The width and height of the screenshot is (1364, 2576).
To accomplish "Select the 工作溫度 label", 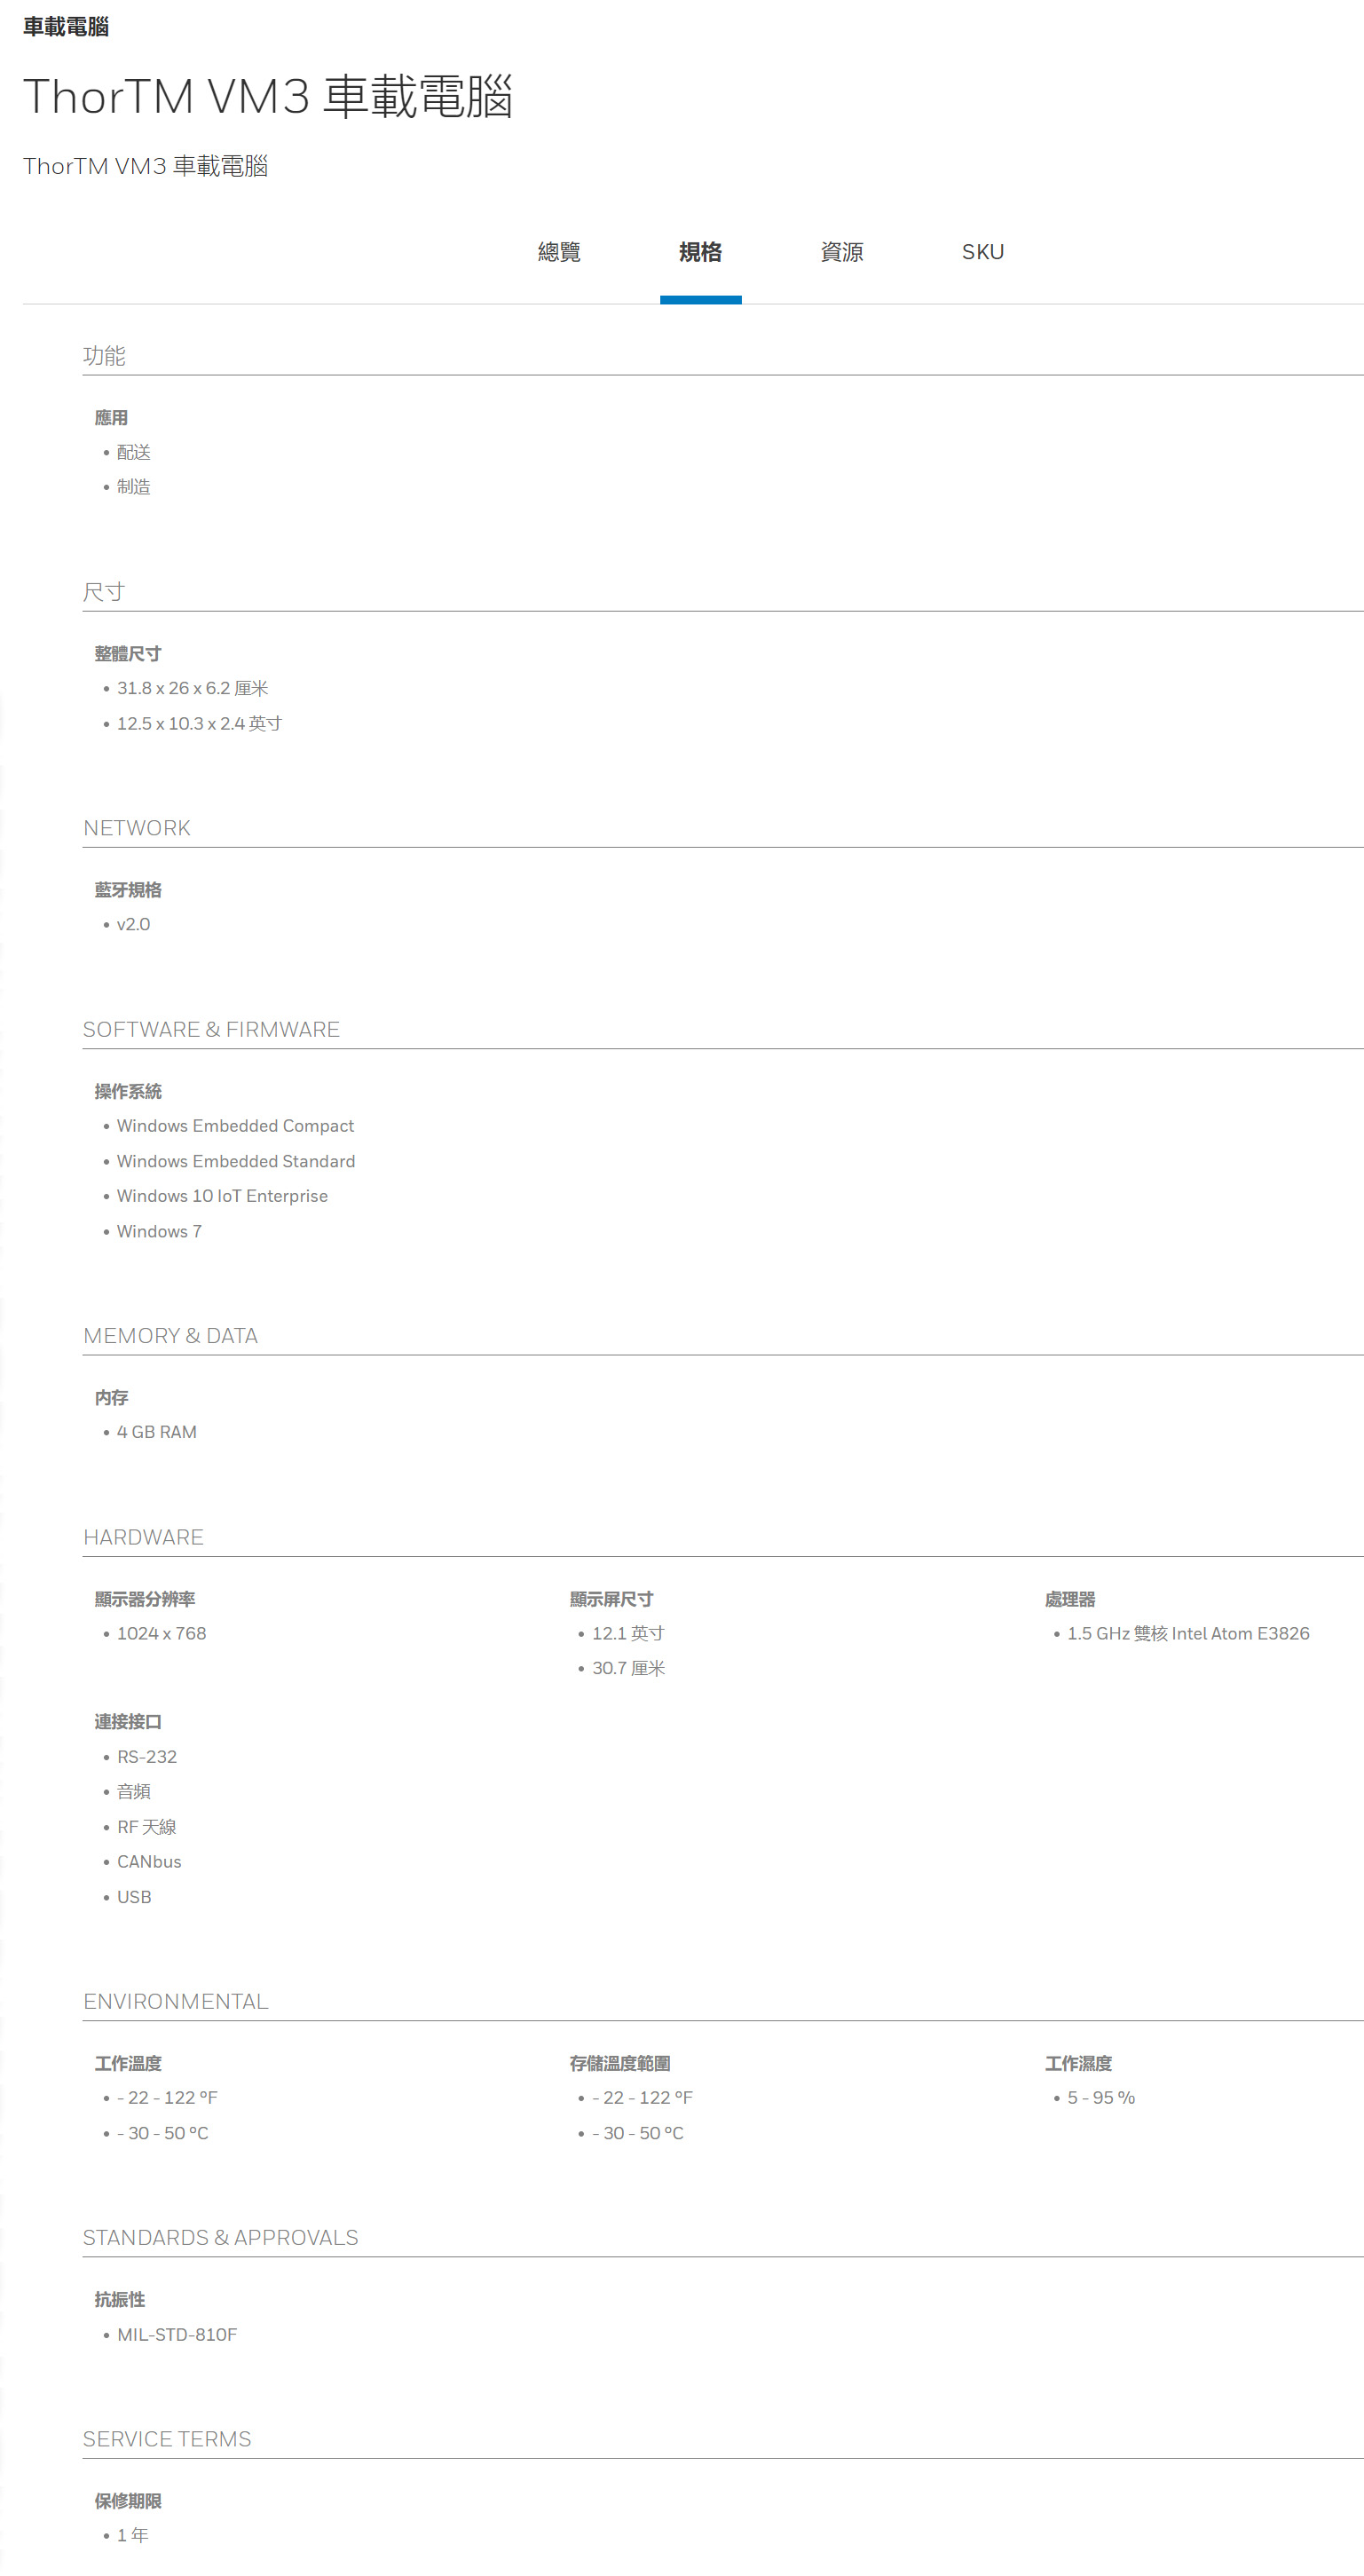I will point(128,2064).
